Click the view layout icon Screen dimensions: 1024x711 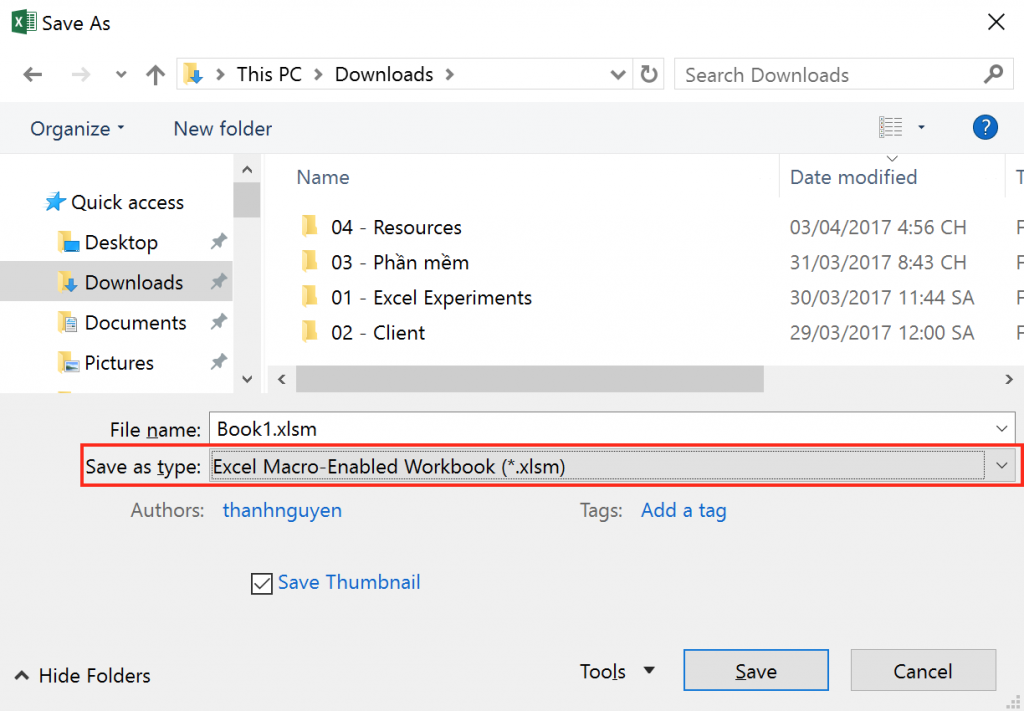click(891, 128)
